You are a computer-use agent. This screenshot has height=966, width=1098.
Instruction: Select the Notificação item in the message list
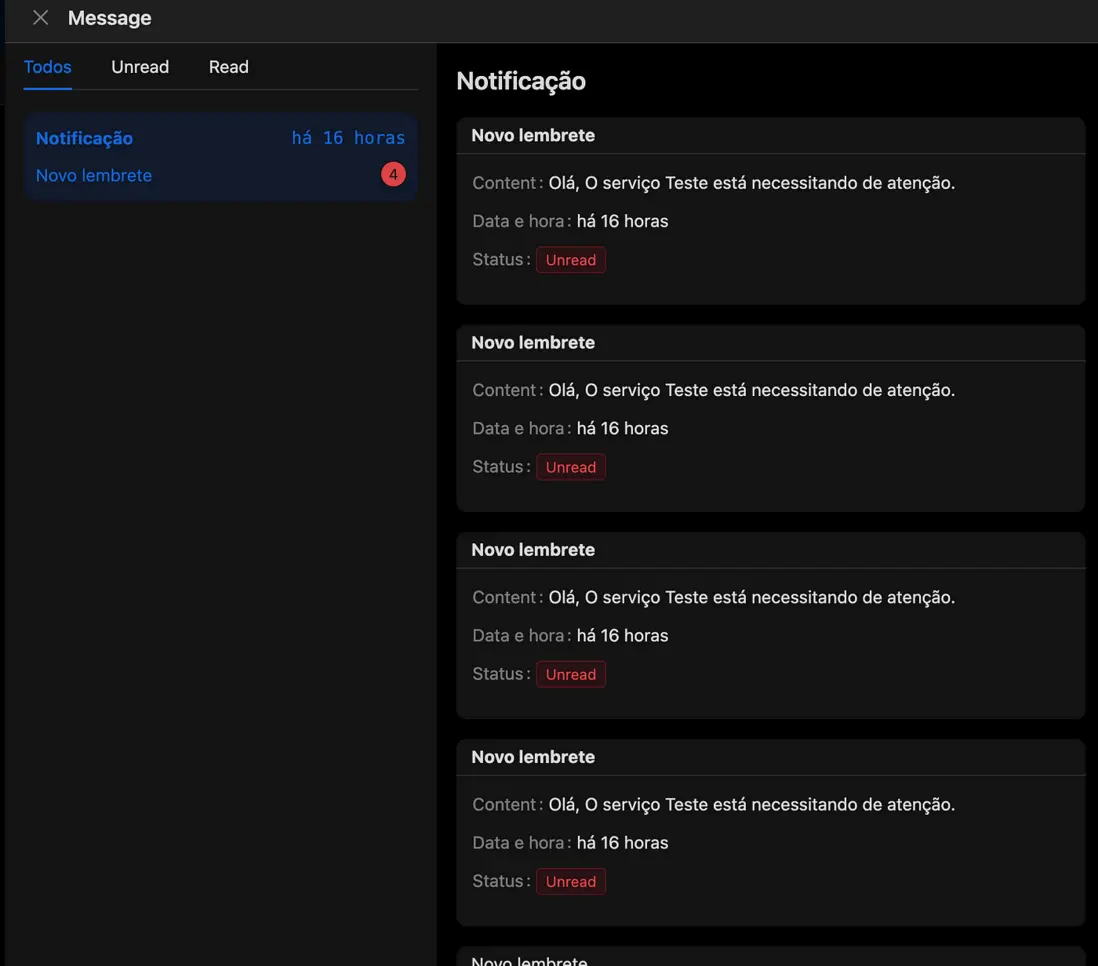[85, 138]
